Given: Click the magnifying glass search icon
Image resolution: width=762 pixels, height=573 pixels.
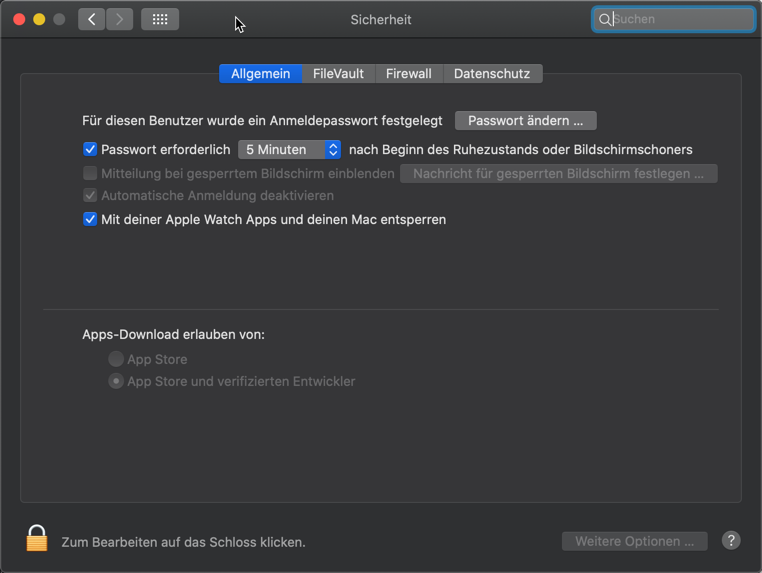Looking at the screenshot, I should click(605, 19).
